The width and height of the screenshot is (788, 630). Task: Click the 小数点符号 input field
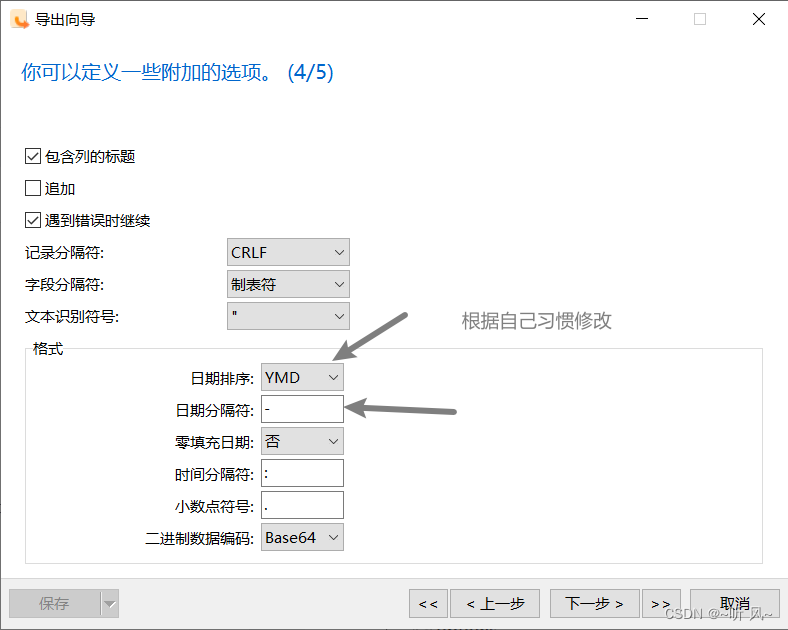(x=302, y=505)
